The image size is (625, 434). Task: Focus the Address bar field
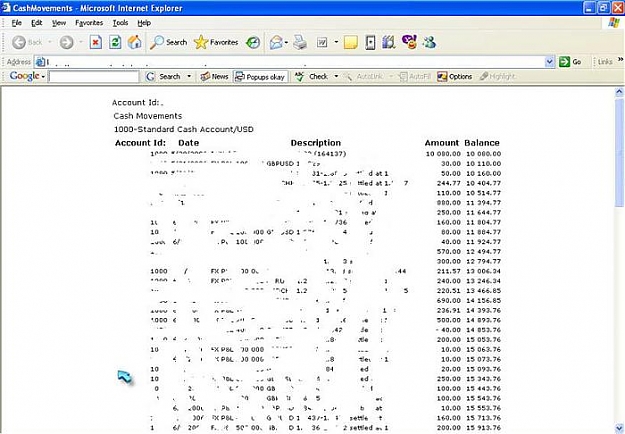[295, 62]
